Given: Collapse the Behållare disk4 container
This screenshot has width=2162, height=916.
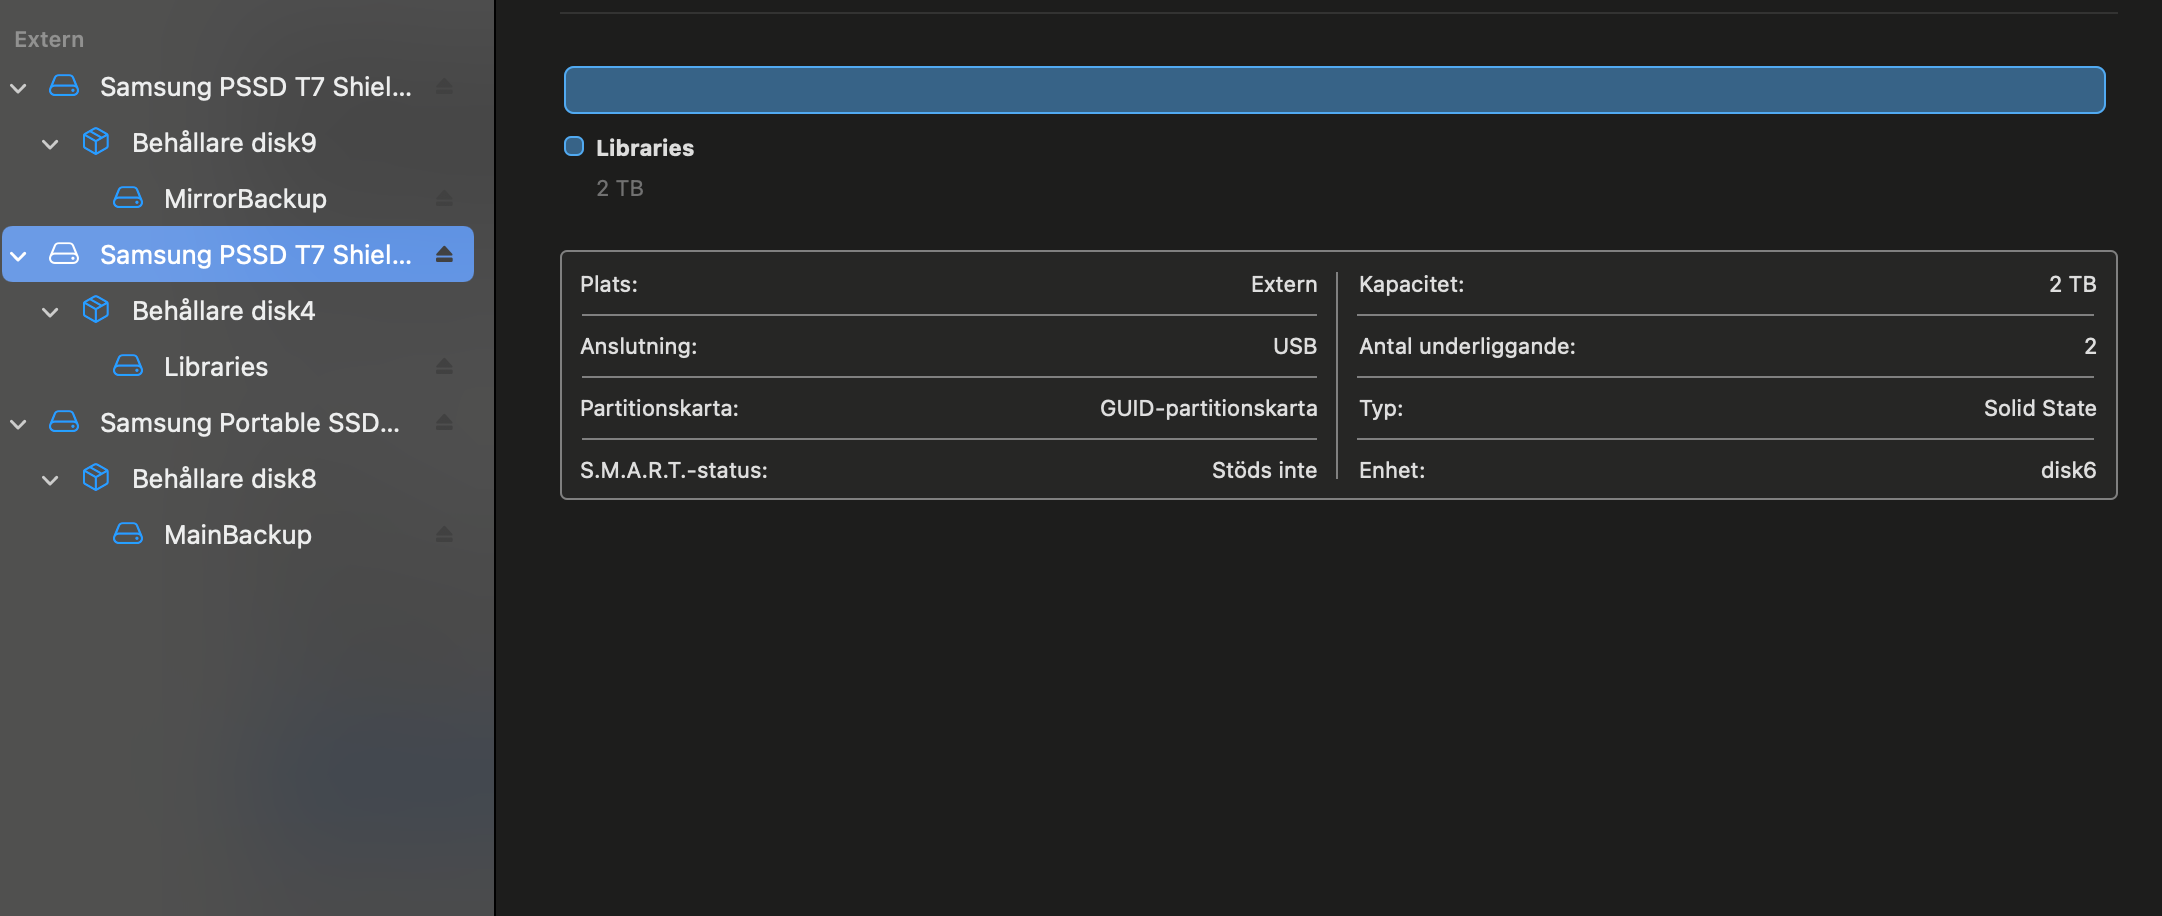Looking at the screenshot, I should [50, 312].
